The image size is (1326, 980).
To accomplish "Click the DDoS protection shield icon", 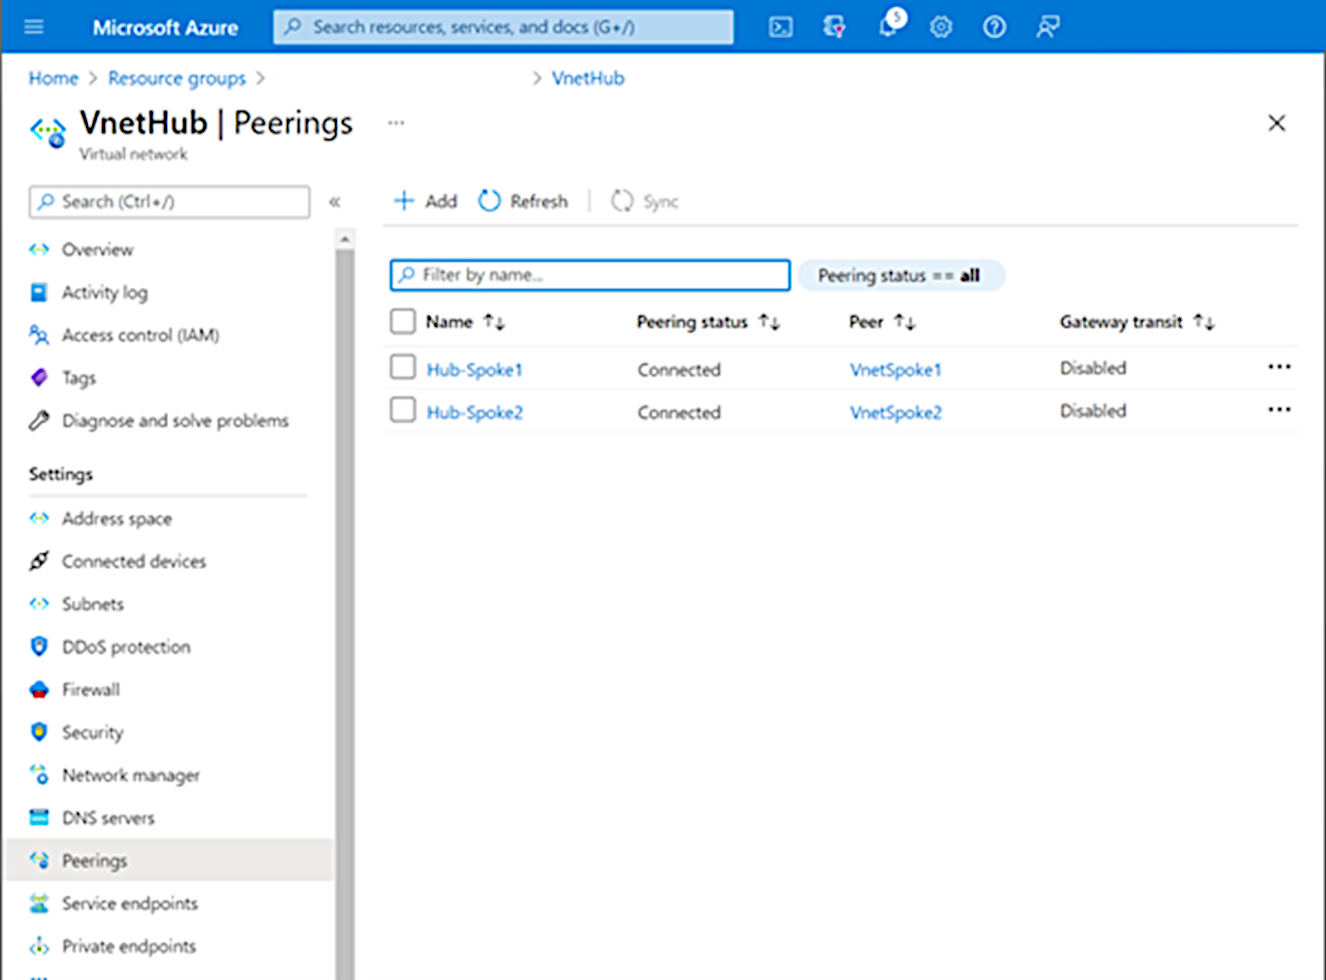I will [x=39, y=646].
